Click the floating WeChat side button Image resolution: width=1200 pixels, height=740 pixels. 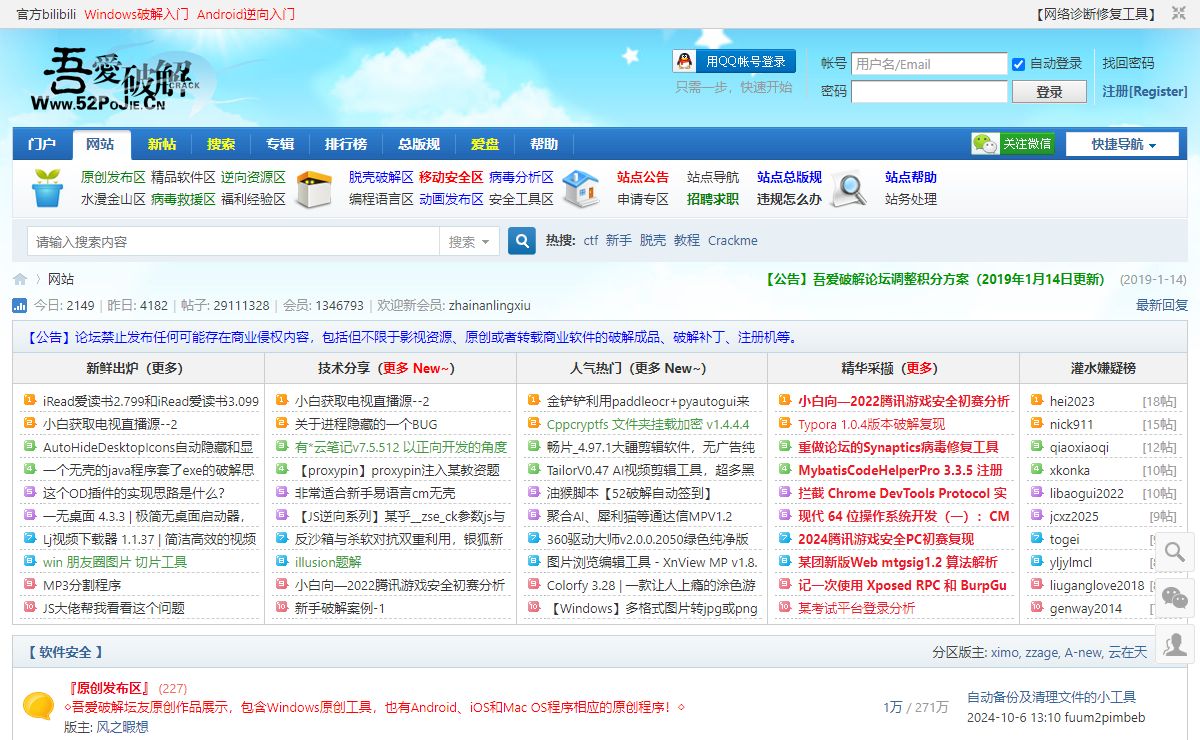1175,597
